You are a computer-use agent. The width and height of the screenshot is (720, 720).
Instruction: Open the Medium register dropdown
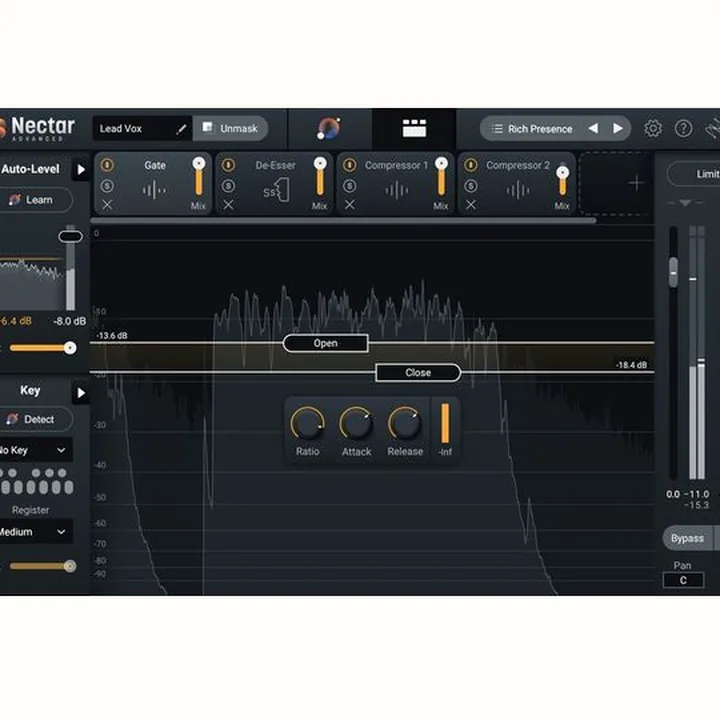[x=35, y=532]
